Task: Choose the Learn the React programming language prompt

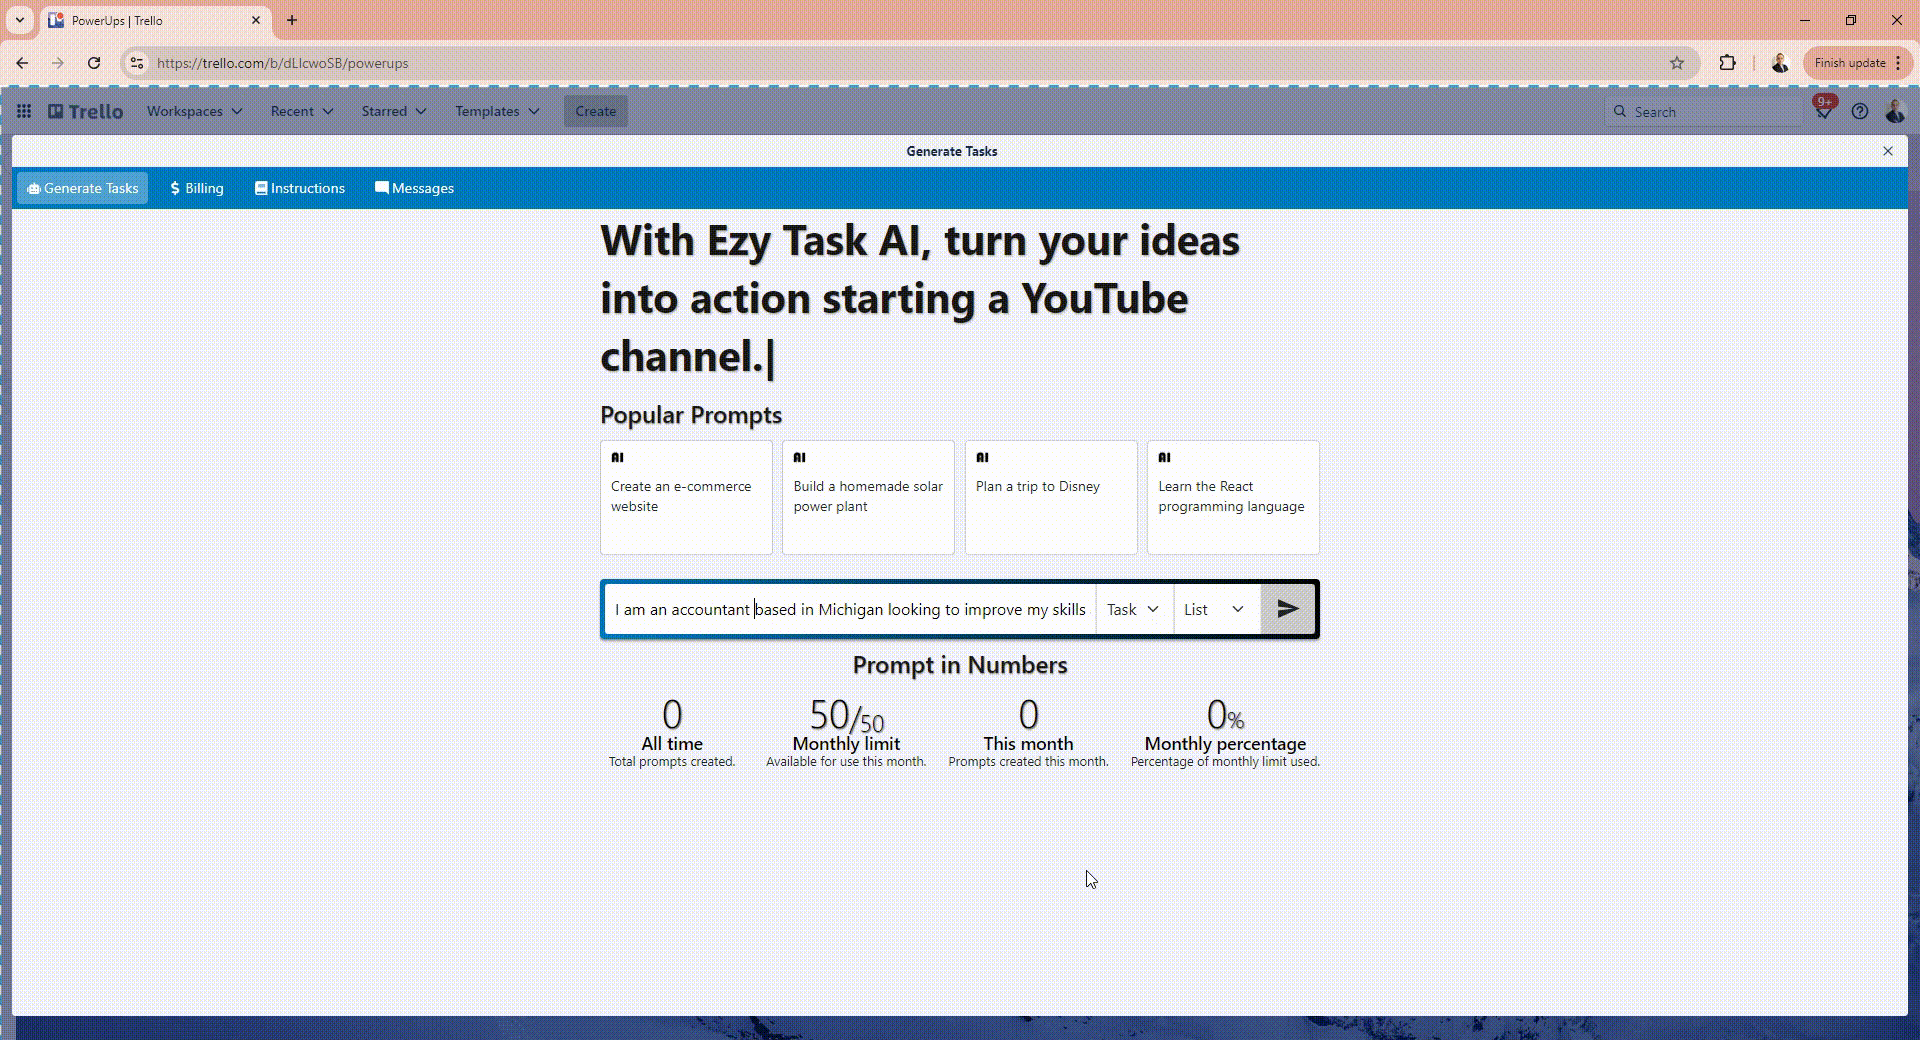Action: 1233,497
